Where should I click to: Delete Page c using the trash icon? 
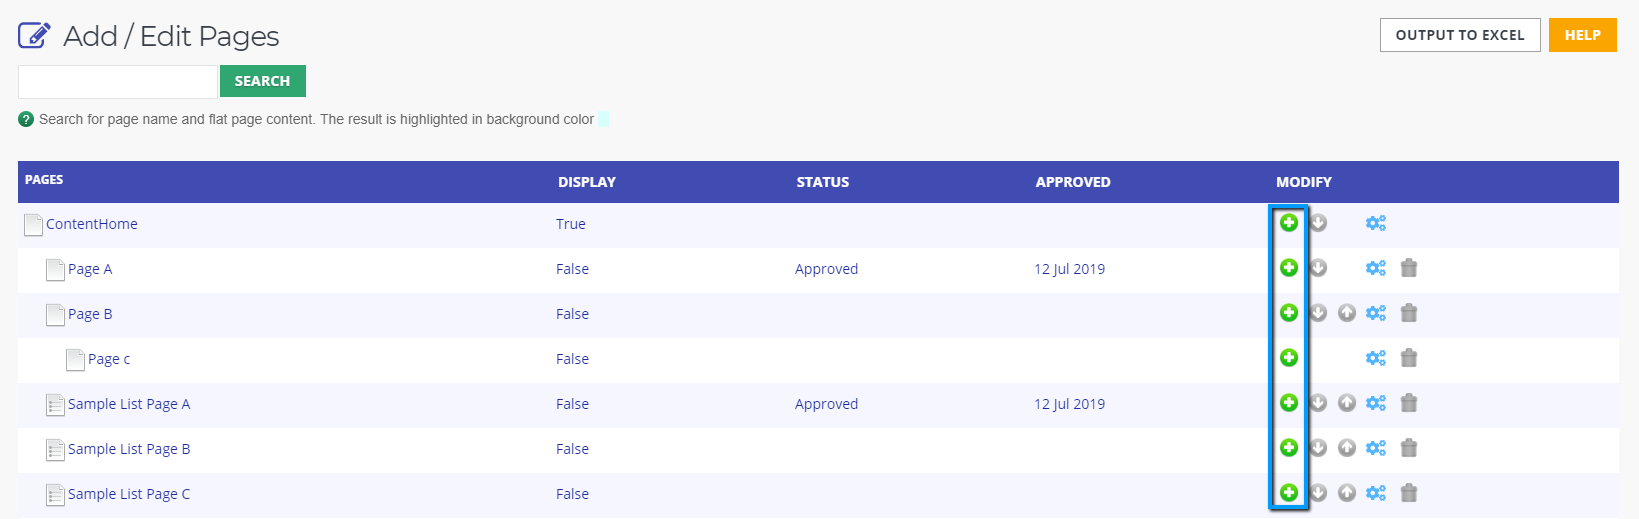[x=1409, y=358]
